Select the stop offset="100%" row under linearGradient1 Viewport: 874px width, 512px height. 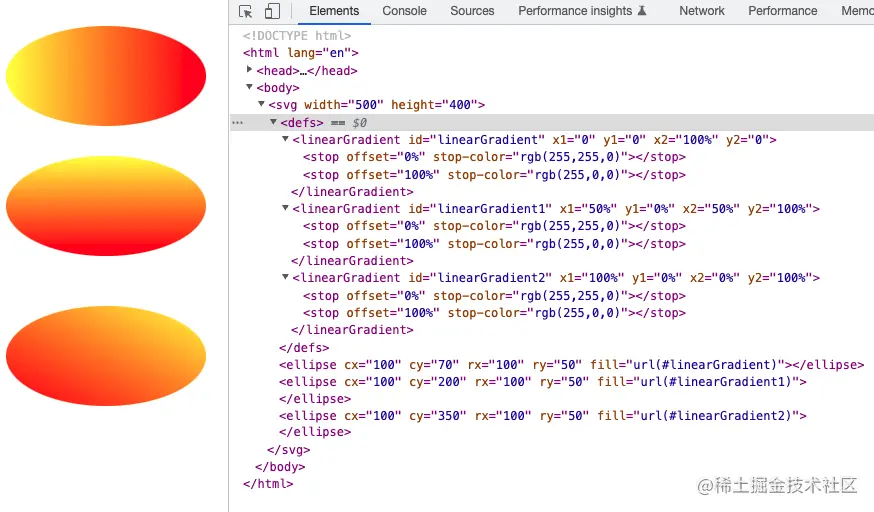coord(494,244)
